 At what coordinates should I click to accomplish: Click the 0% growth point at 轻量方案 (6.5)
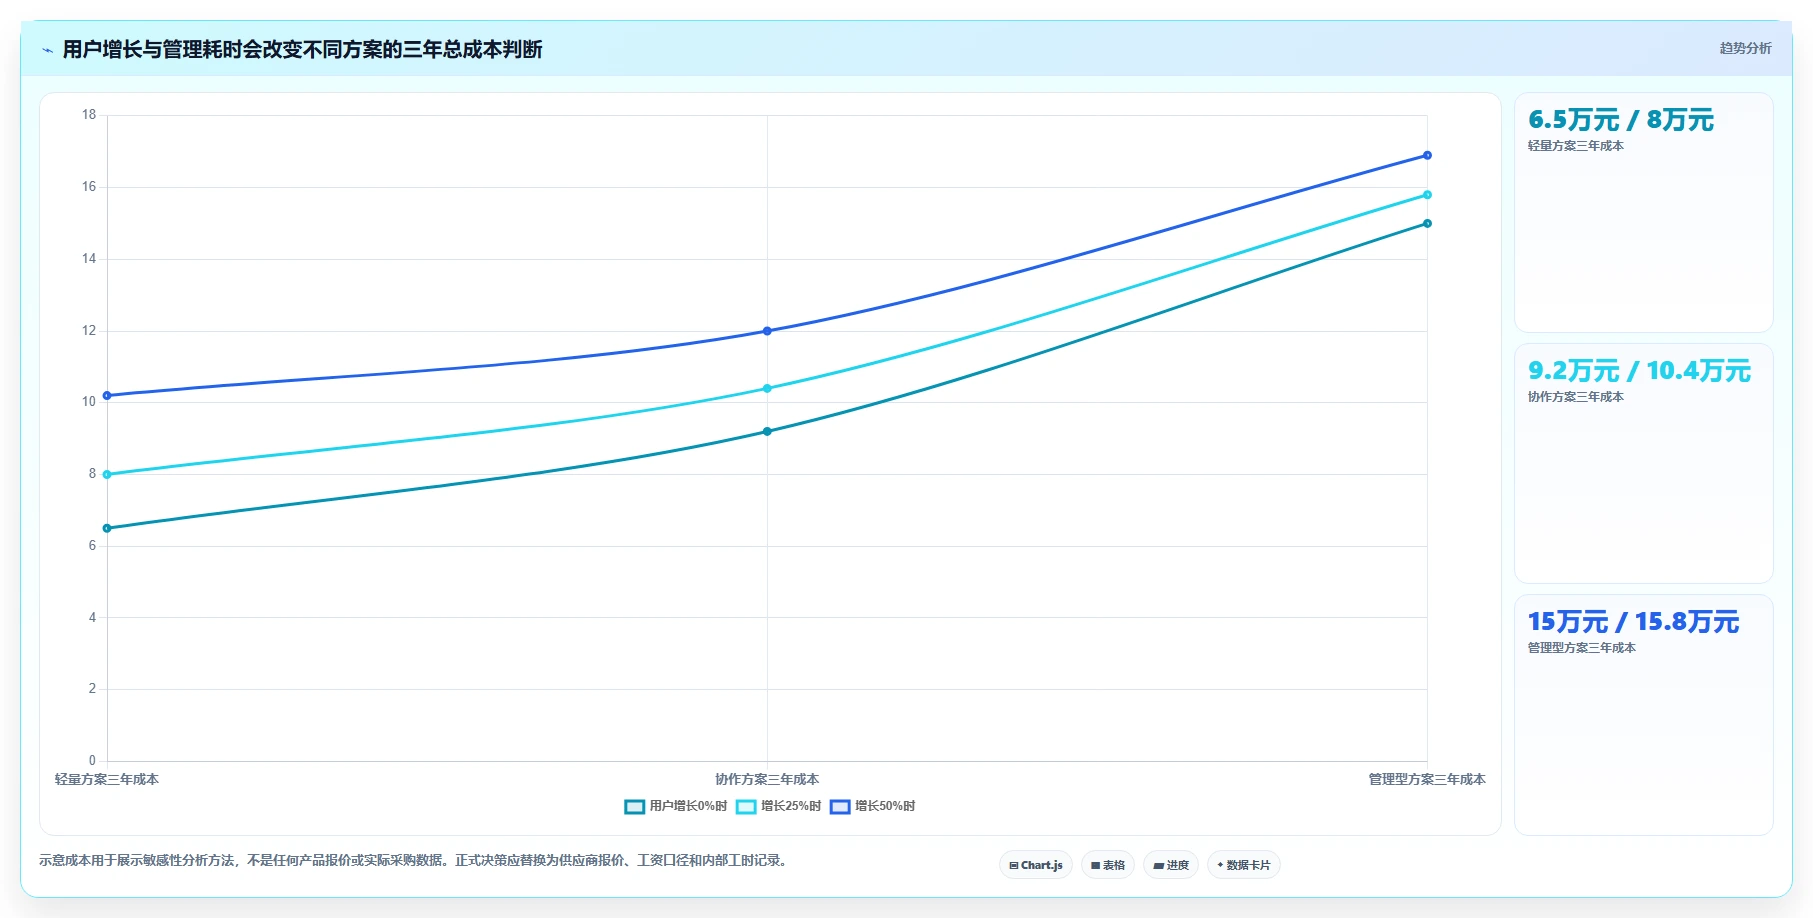[107, 528]
